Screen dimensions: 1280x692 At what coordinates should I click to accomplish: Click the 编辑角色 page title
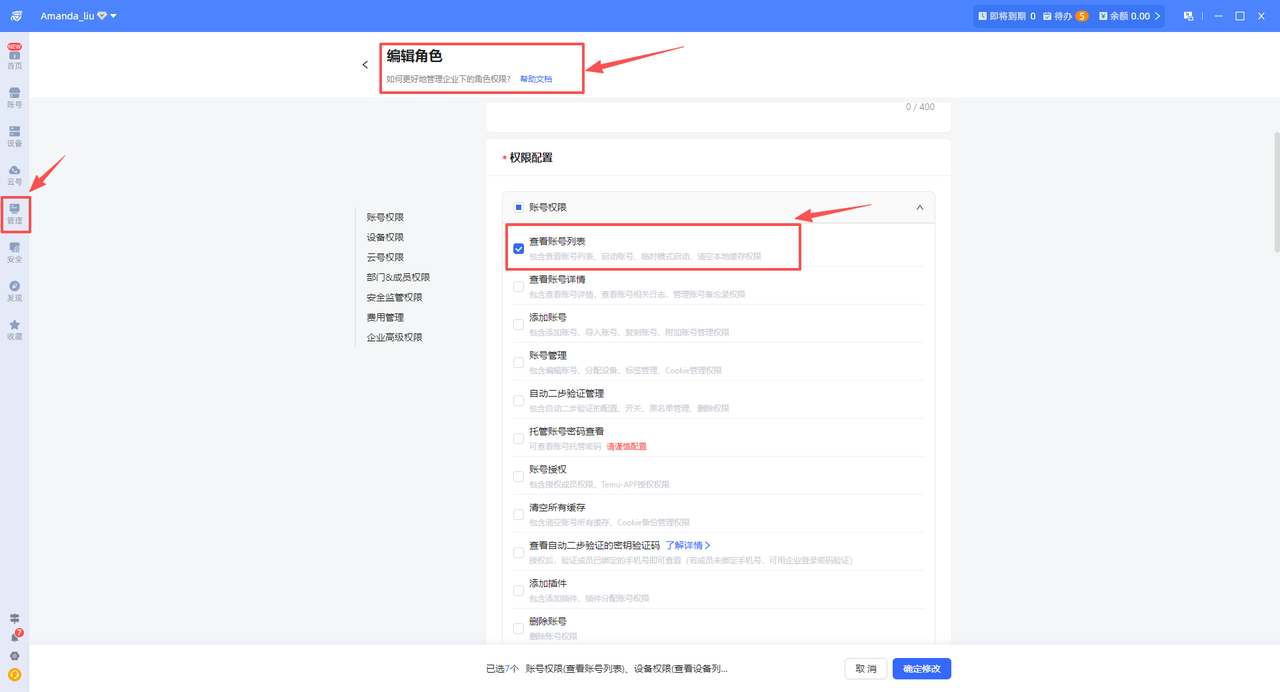(x=414, y=56)
